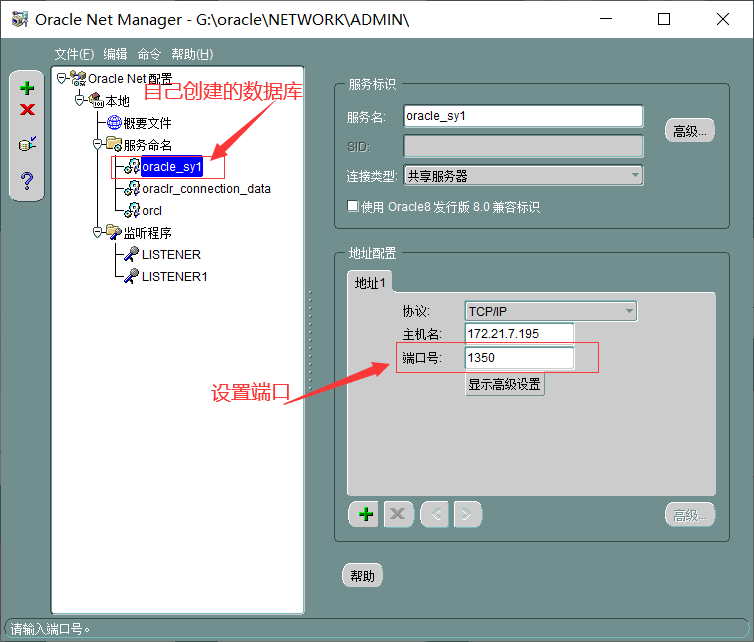754x642 pixels.
Task: Close the Oracle Net Manager window
Action: (723, 19)
